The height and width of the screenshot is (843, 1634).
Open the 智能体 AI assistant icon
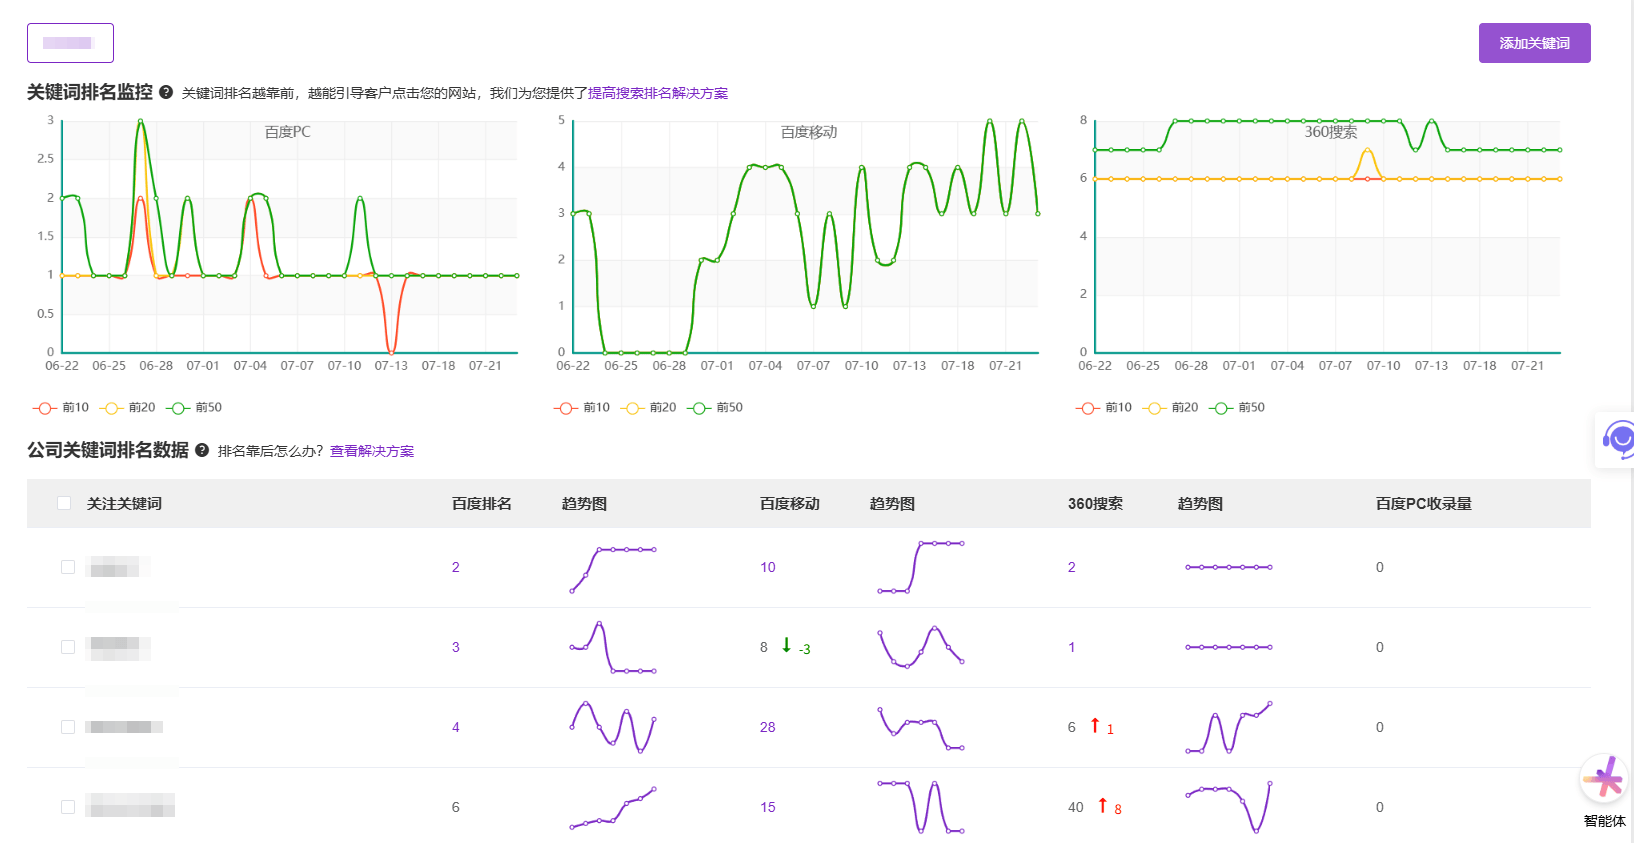coord(1604,780)
